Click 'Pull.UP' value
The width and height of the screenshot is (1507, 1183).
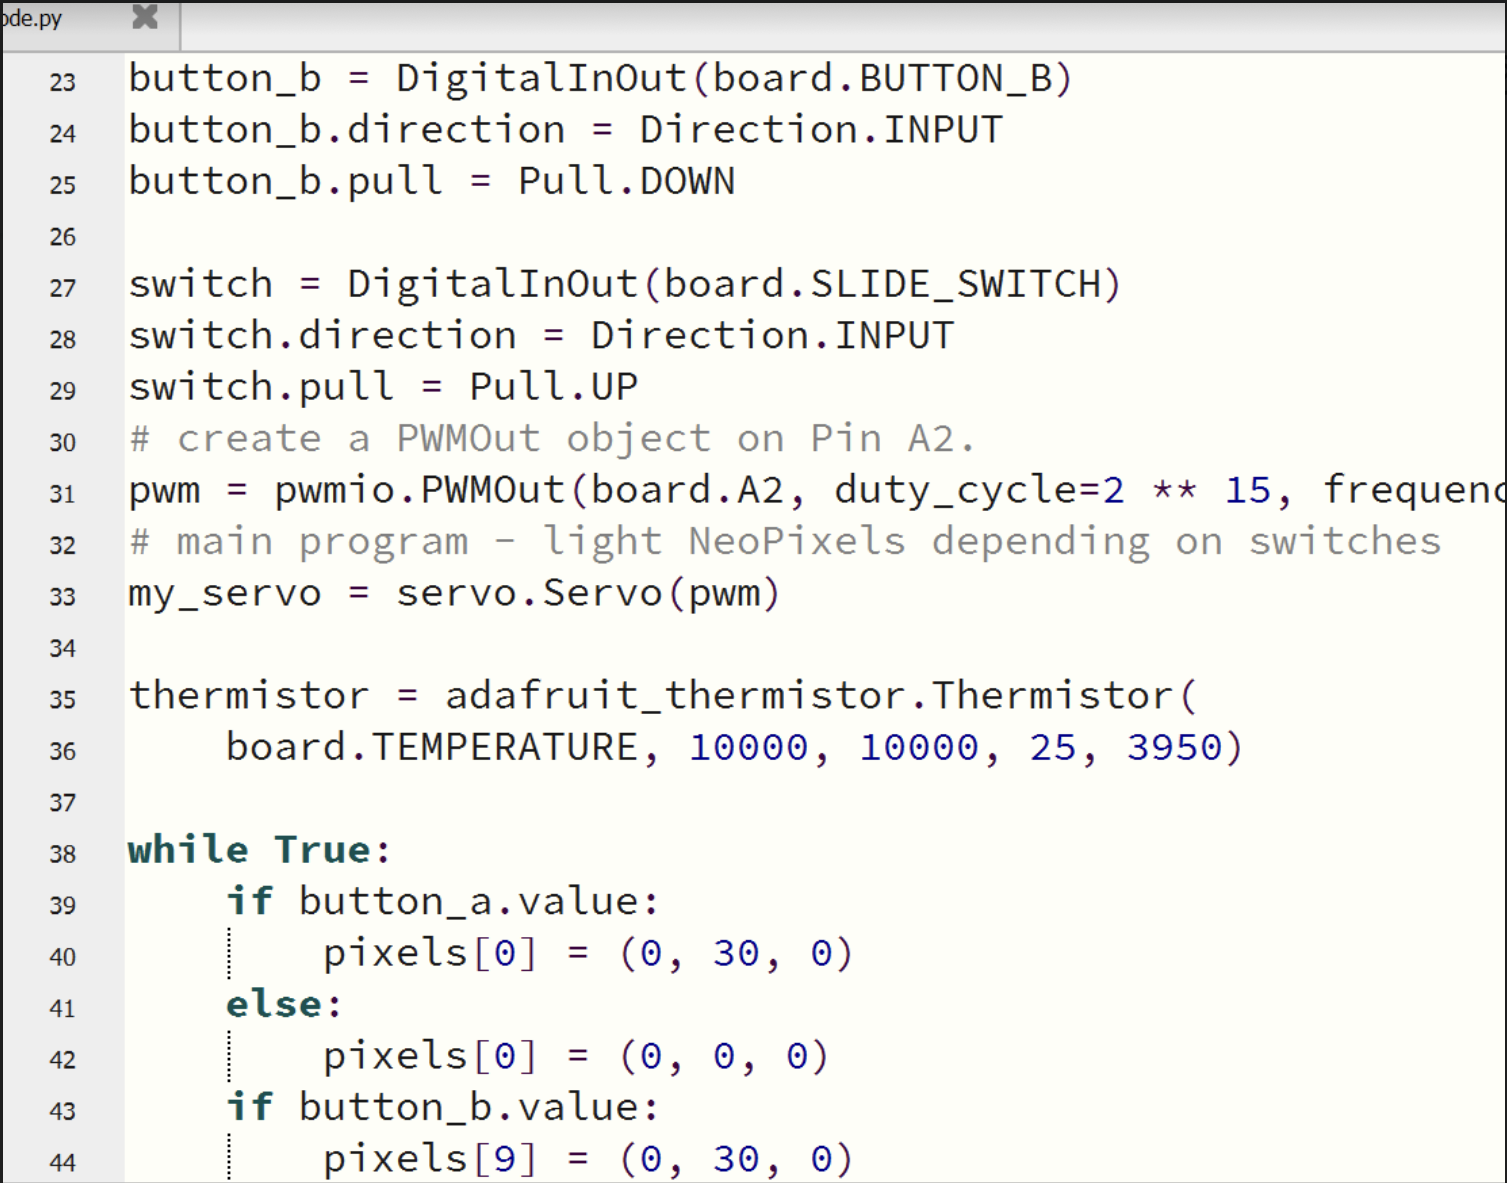(x=553, y=387)
